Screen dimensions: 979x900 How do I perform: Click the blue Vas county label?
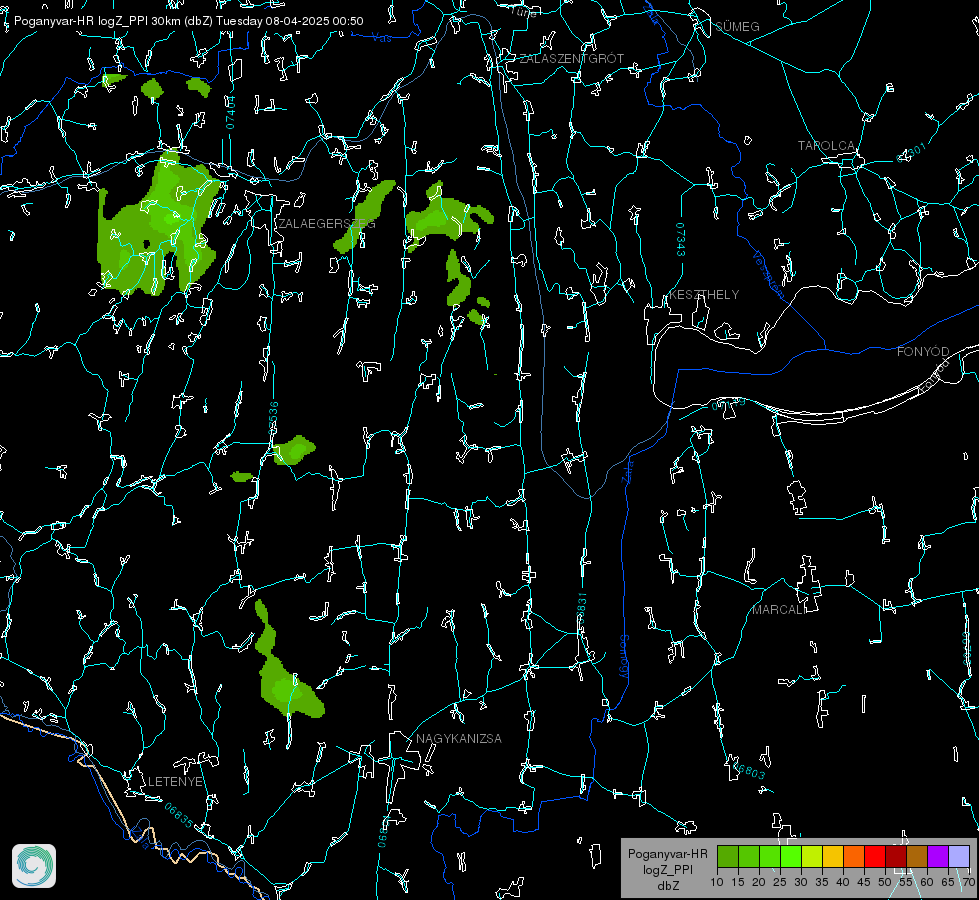point(382,39)
